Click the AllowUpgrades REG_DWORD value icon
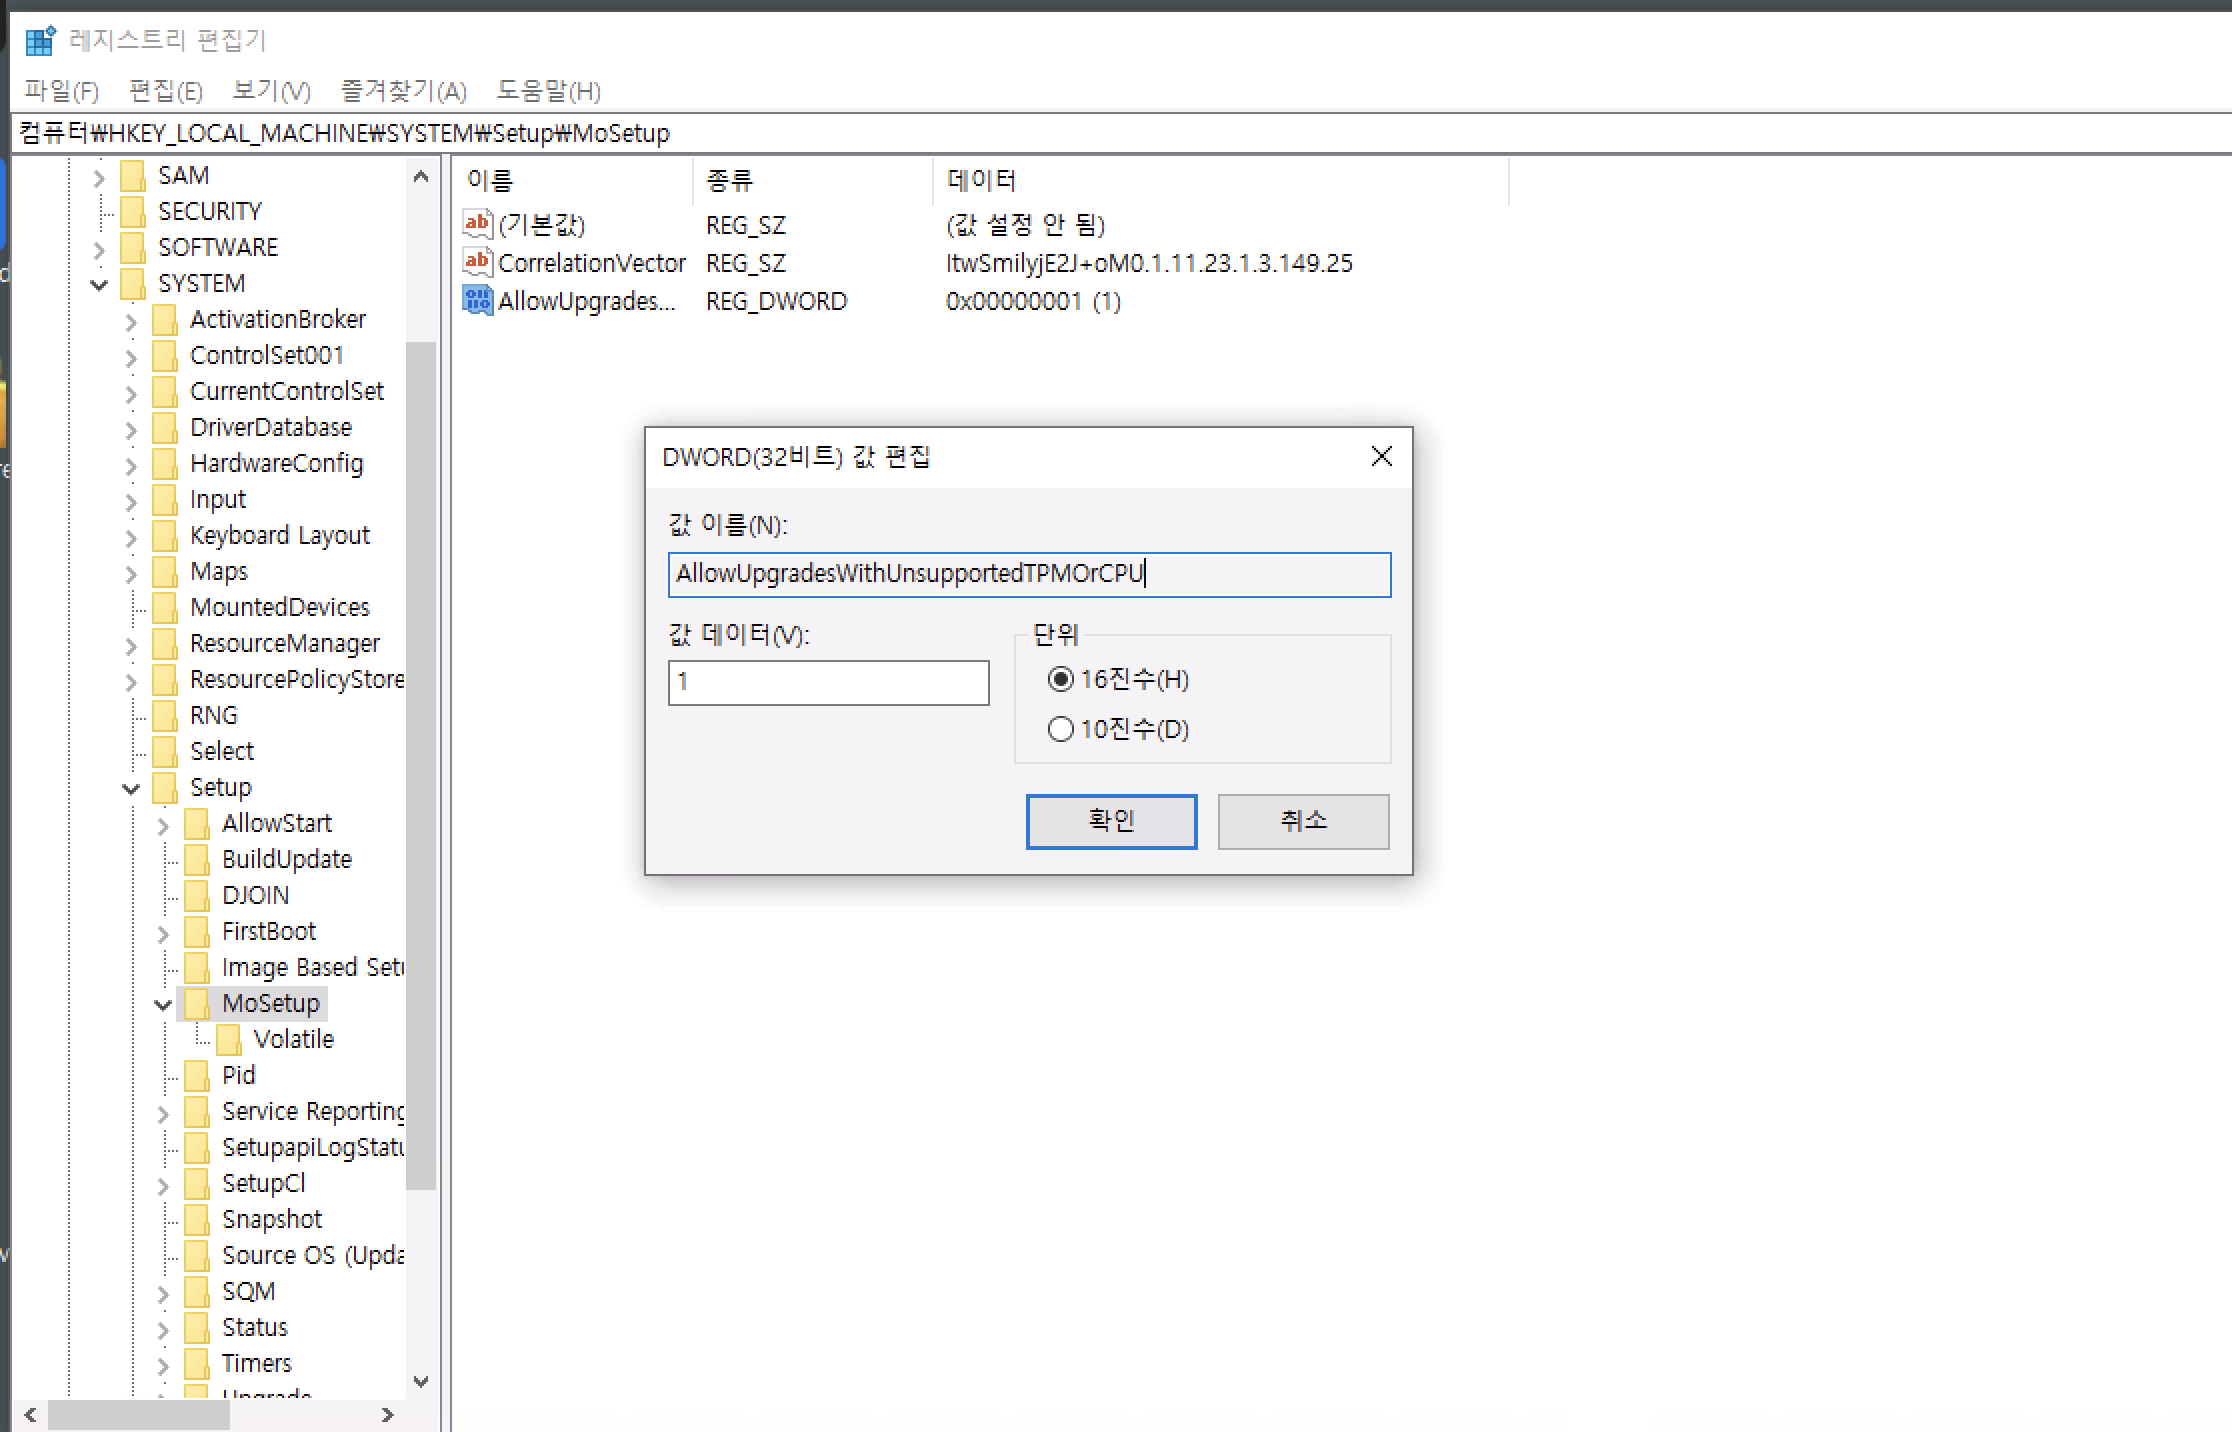This screenshot has height=1432, width=2232. (478, 300)
